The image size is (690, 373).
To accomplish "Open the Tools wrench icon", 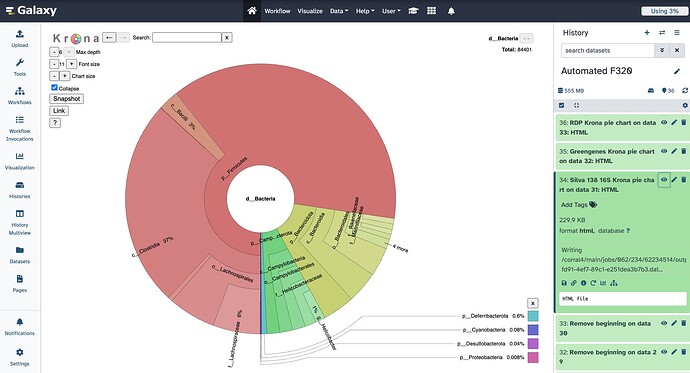I will [20, 63].
